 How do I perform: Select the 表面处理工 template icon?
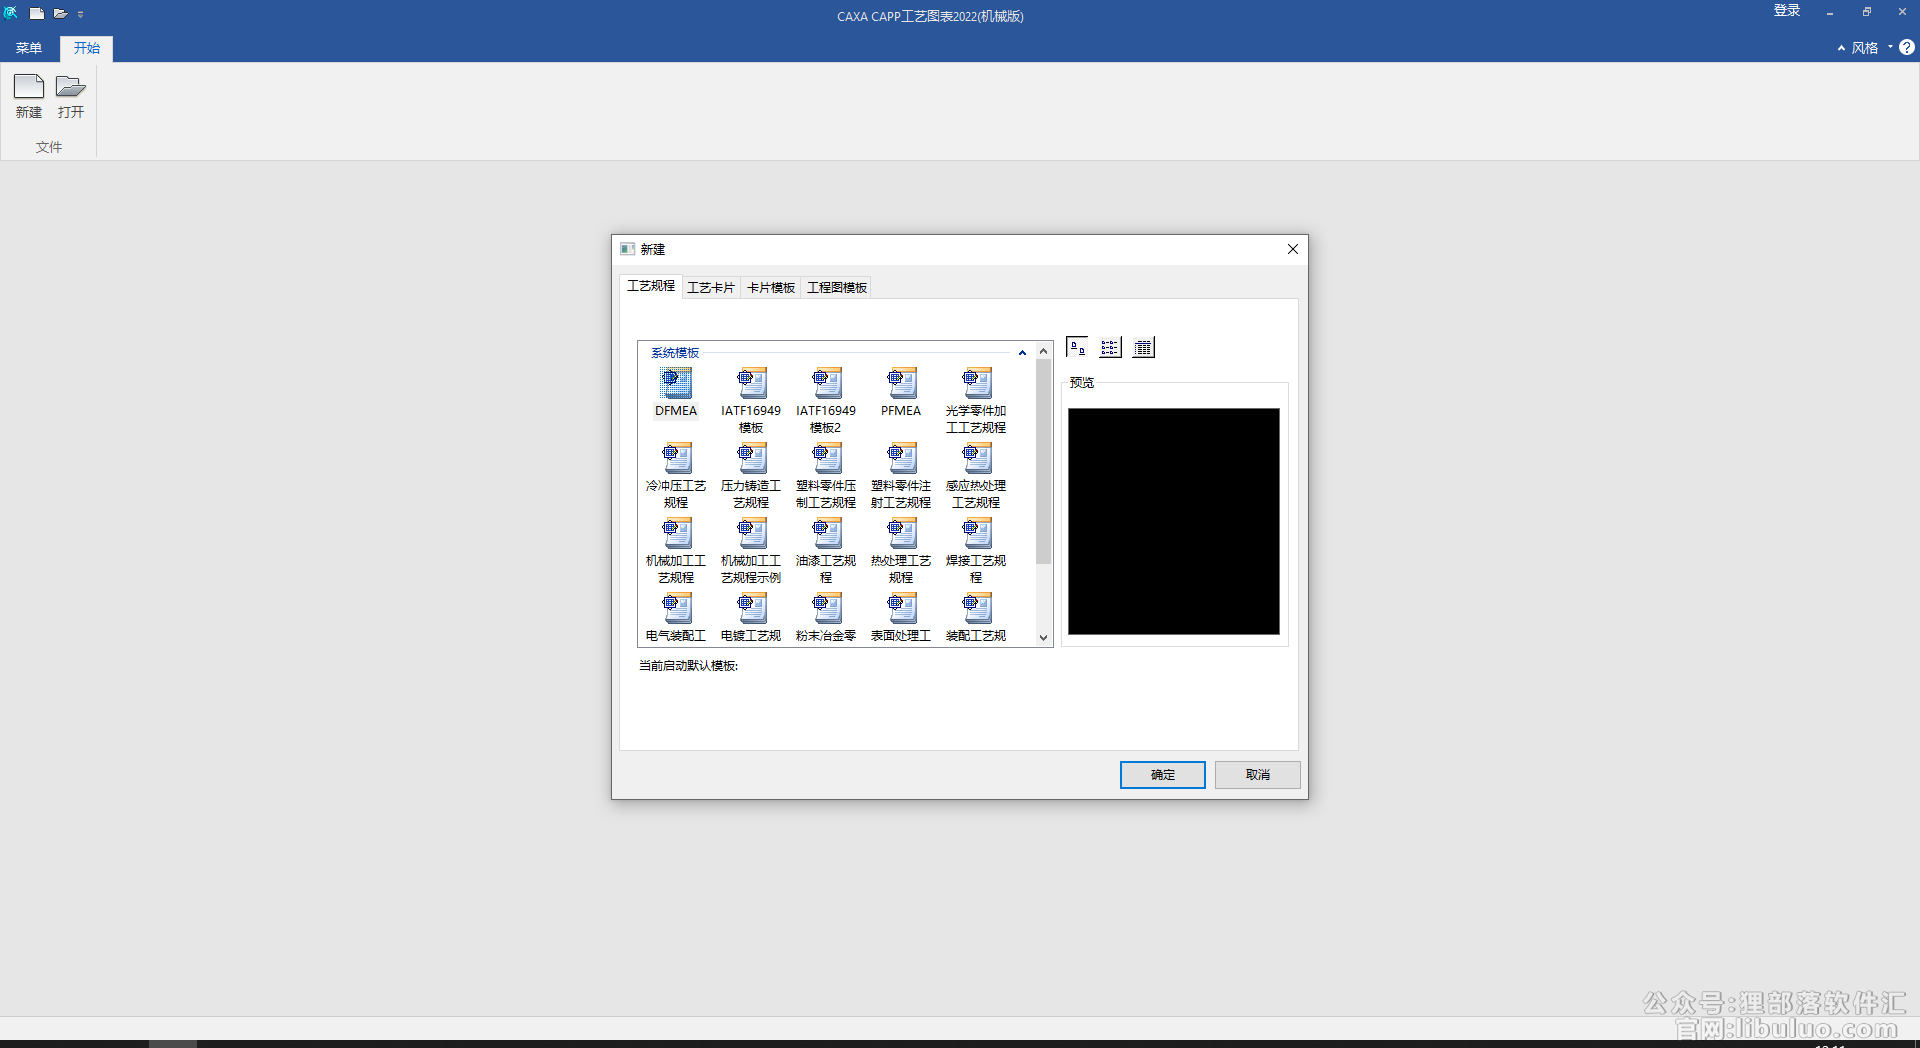click(901, 608)
